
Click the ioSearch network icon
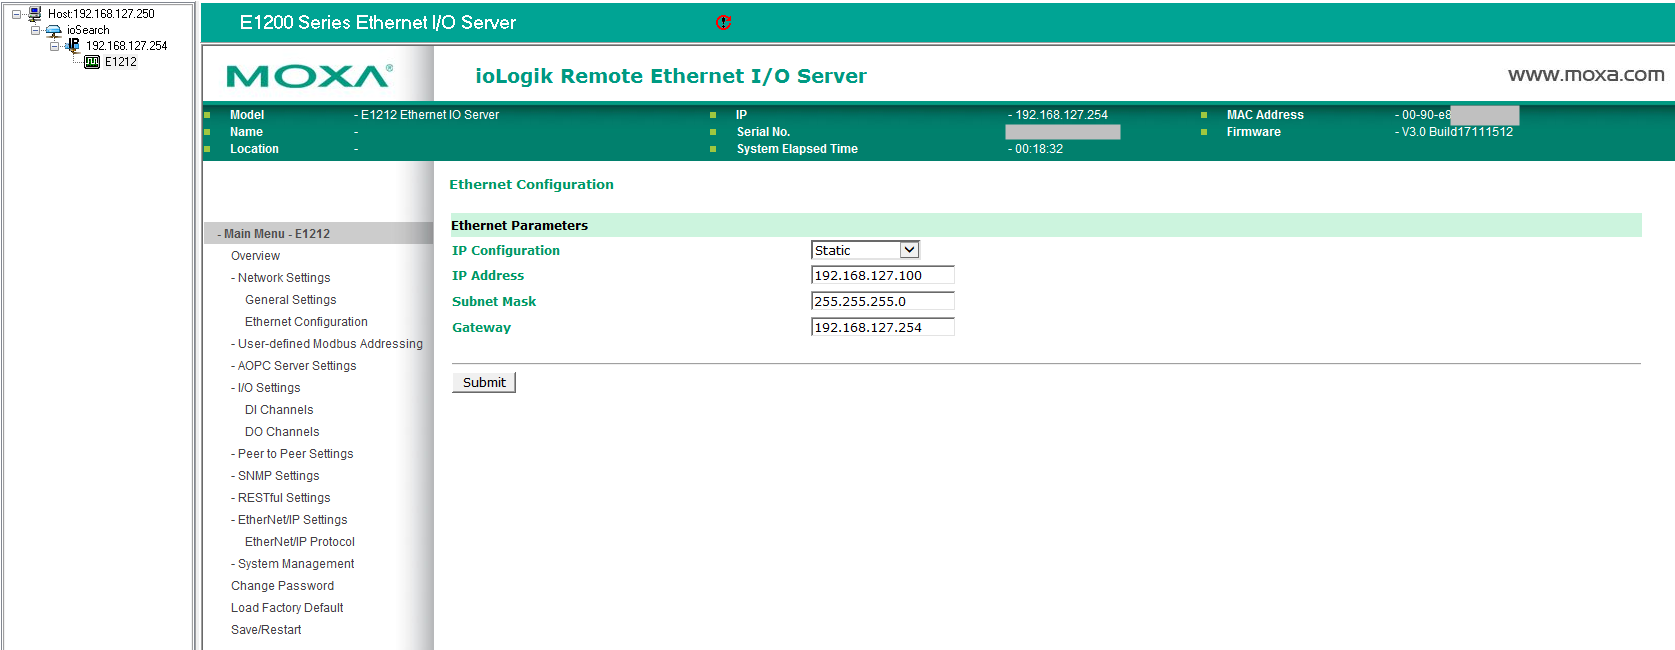tap(54, 30)
